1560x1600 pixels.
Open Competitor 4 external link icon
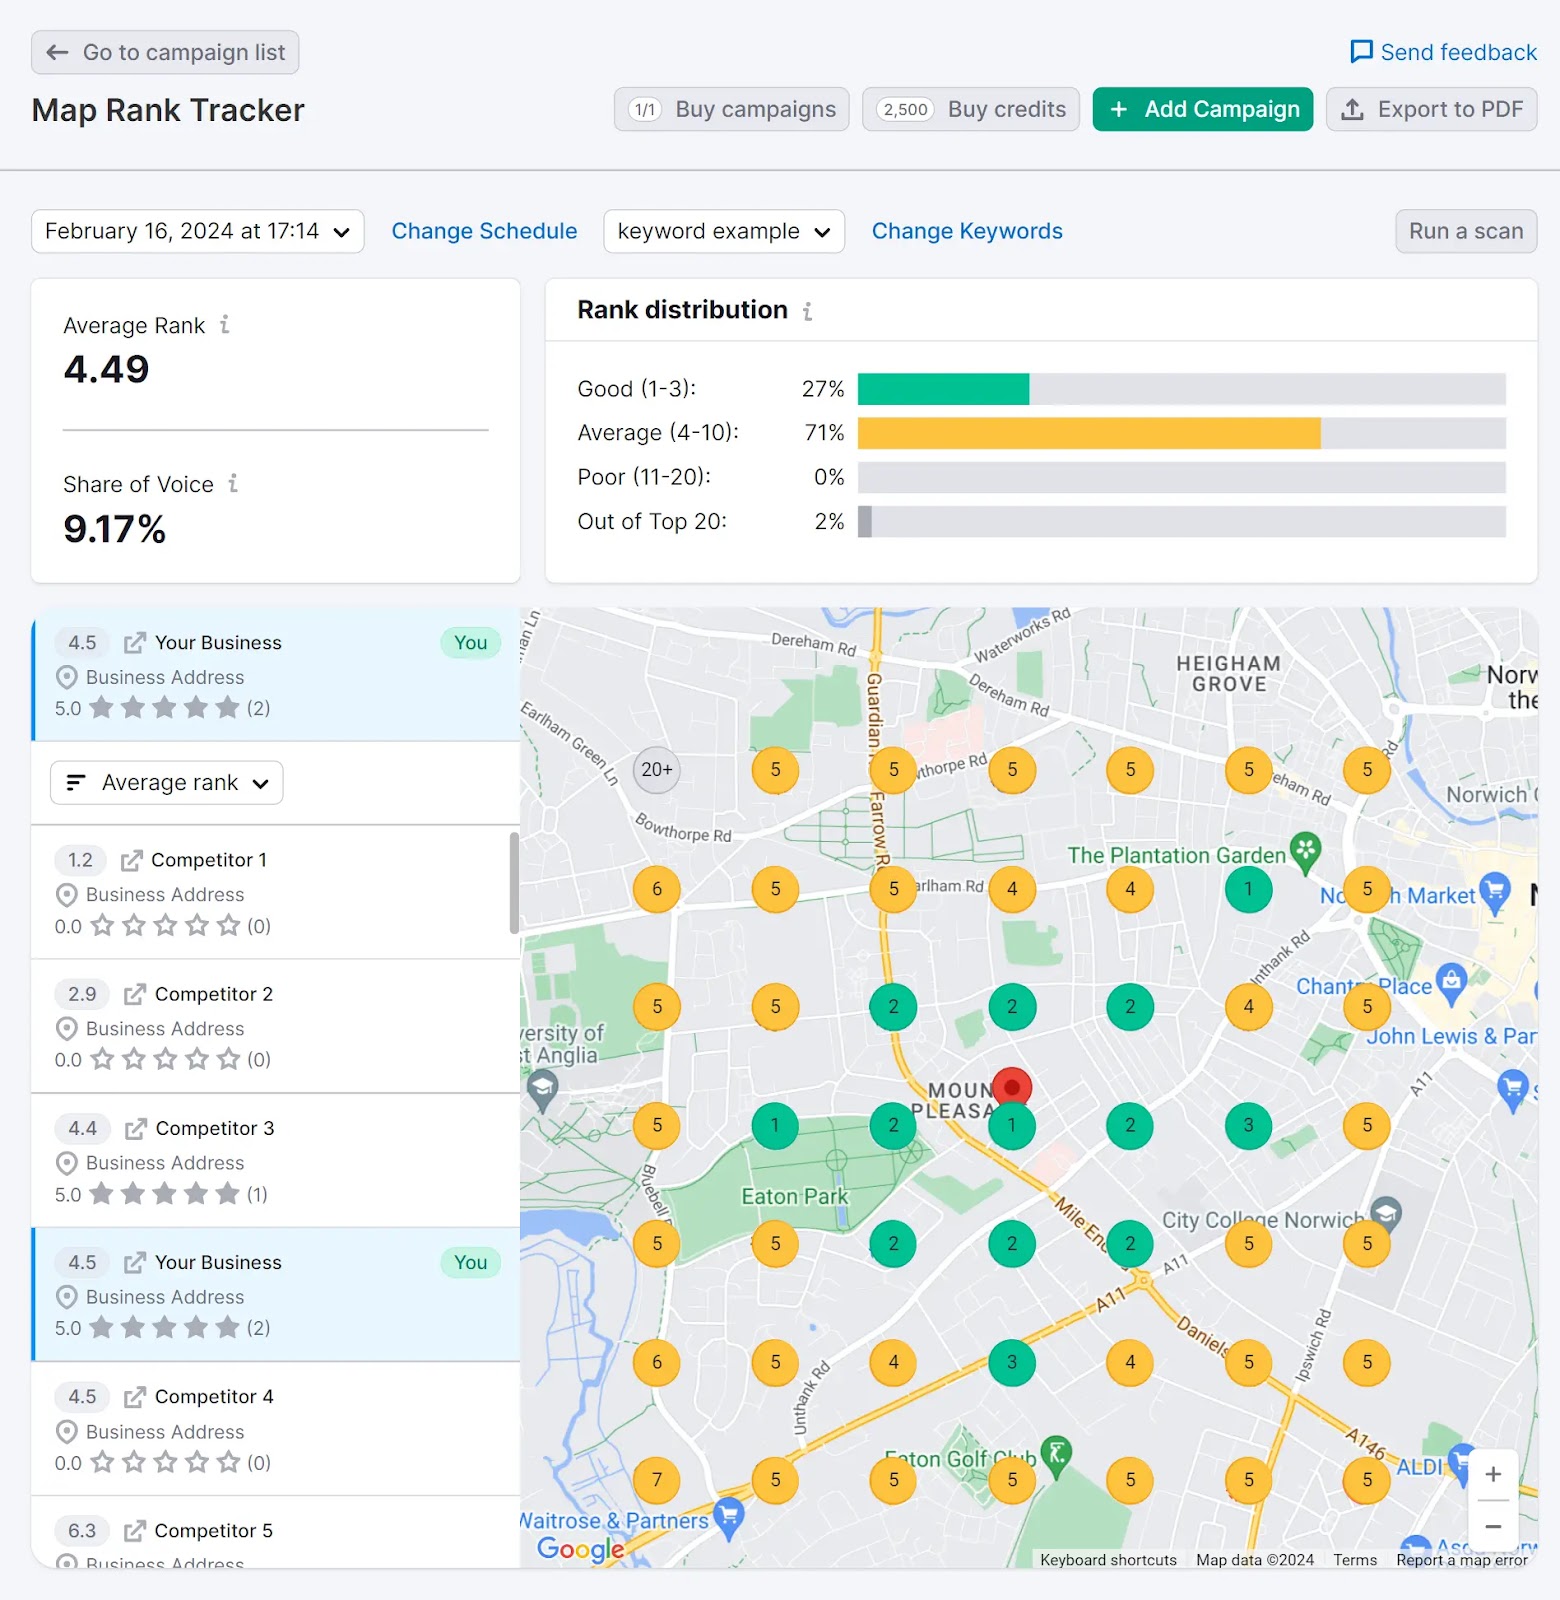click(135, 1398)
